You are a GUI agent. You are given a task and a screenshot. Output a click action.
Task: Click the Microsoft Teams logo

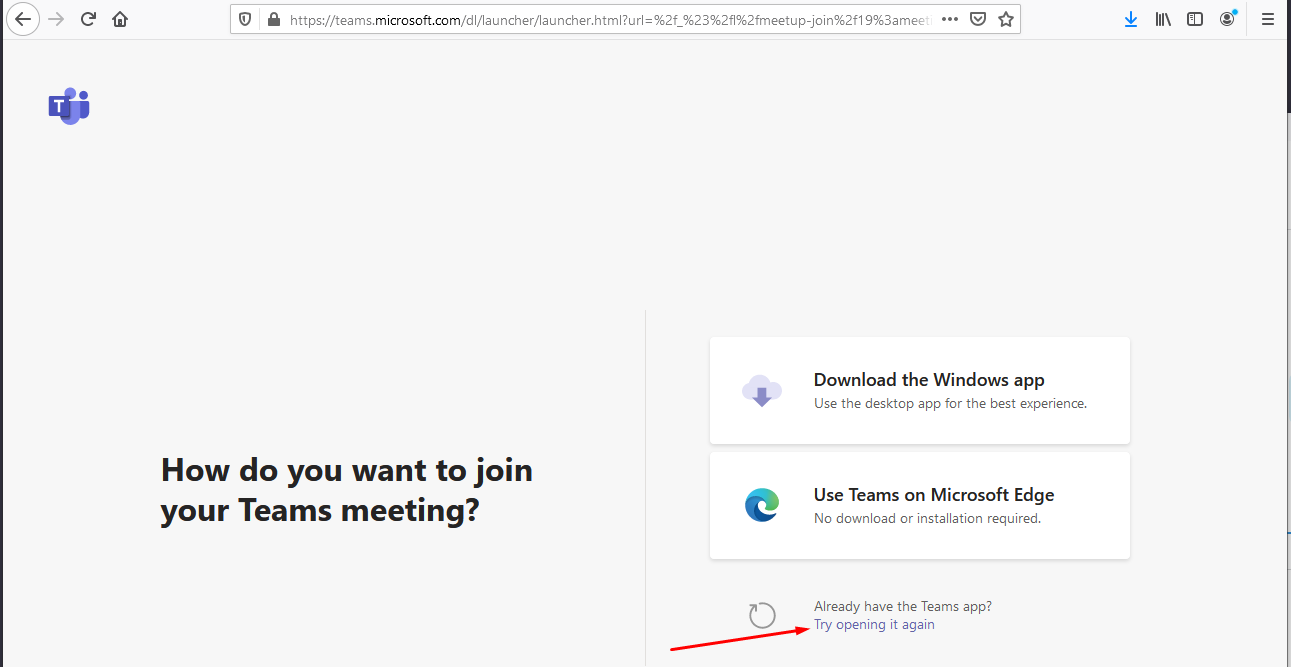(x=68, y=106)
